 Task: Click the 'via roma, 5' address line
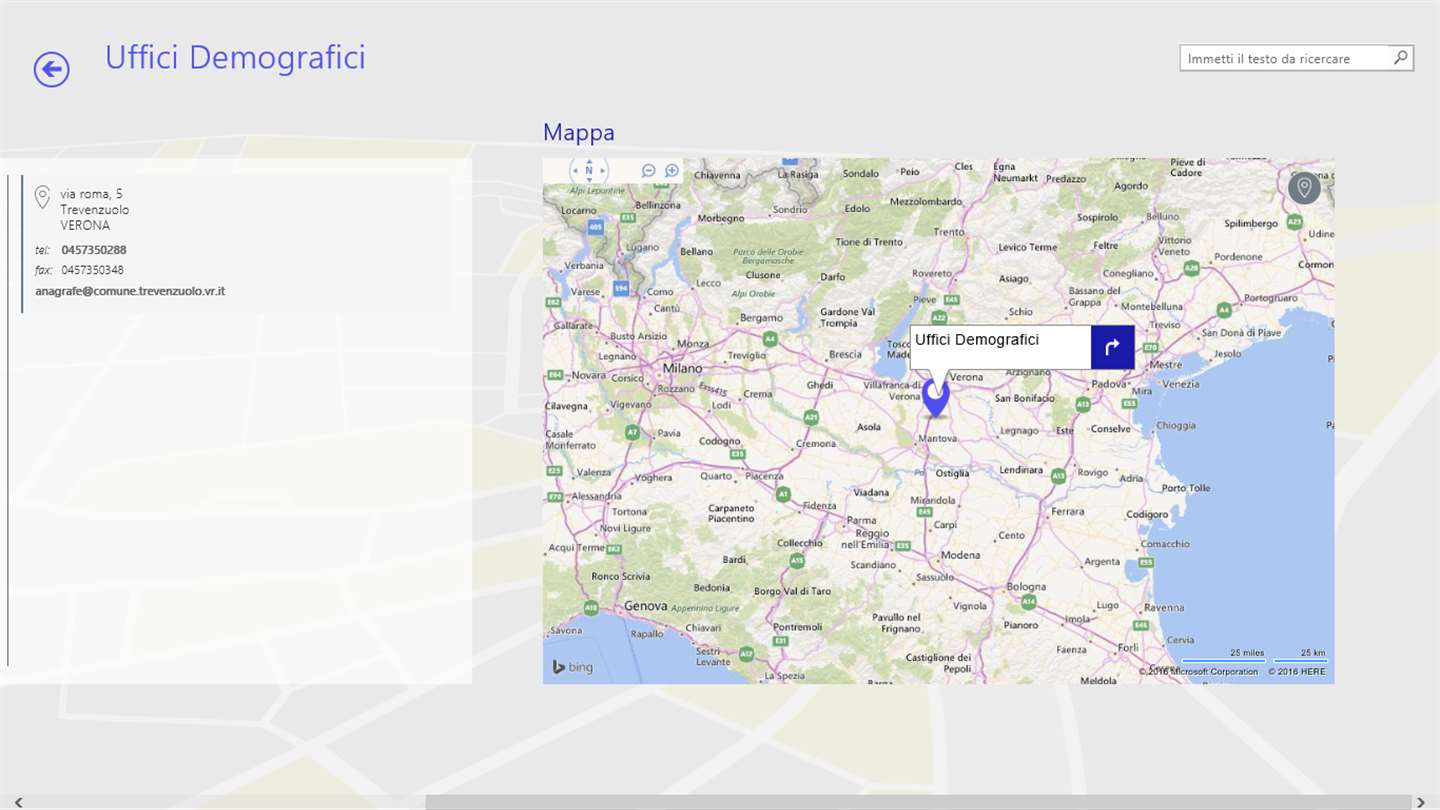(91, 193)
